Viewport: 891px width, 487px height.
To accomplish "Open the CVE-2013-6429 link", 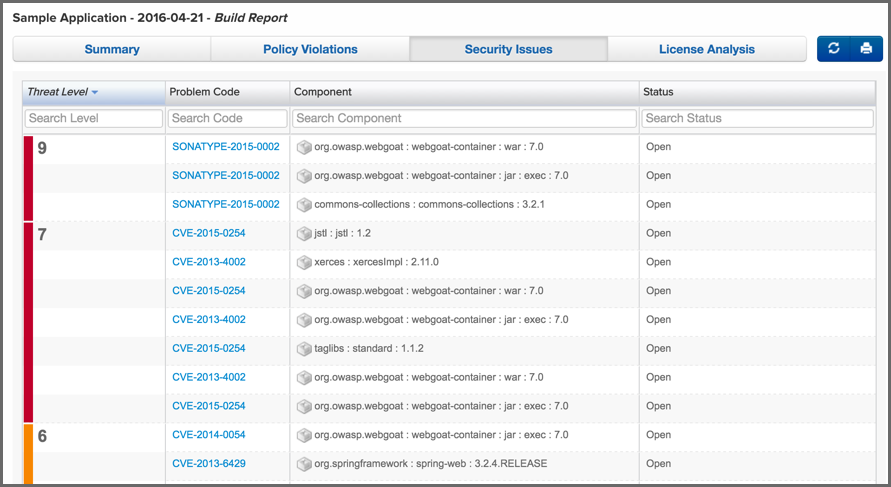I will coord(209,464).
